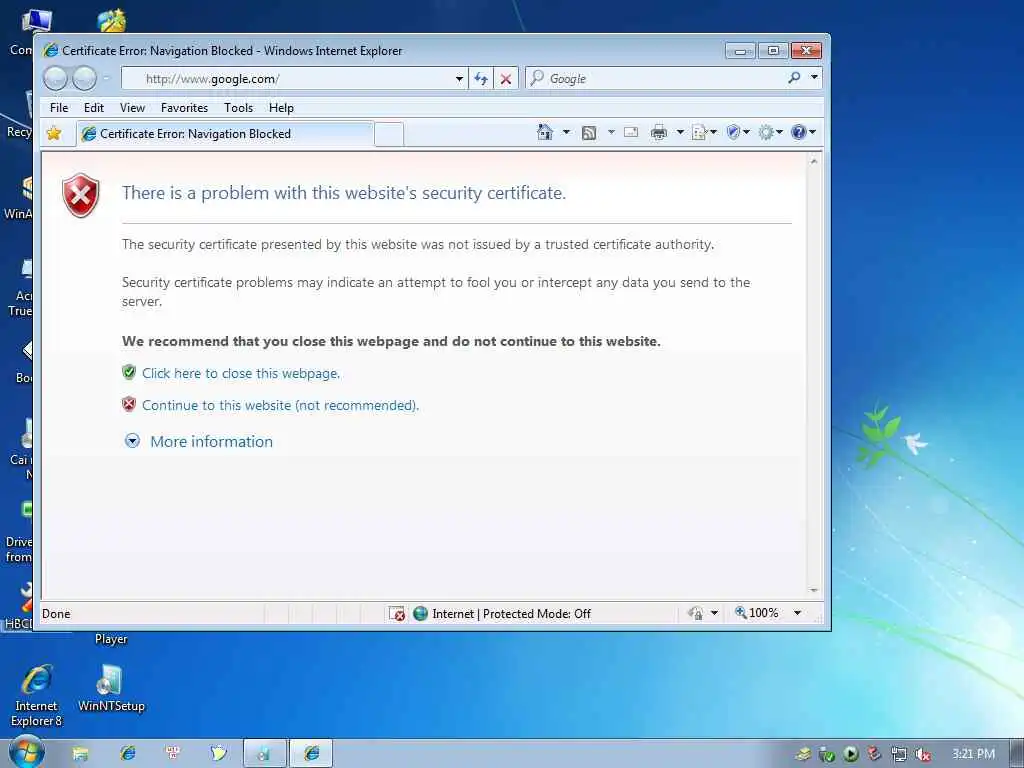Viewport: 1024px width, 768px height.
Task: Open the Print dropdown arrow
Action: [680, 133]
